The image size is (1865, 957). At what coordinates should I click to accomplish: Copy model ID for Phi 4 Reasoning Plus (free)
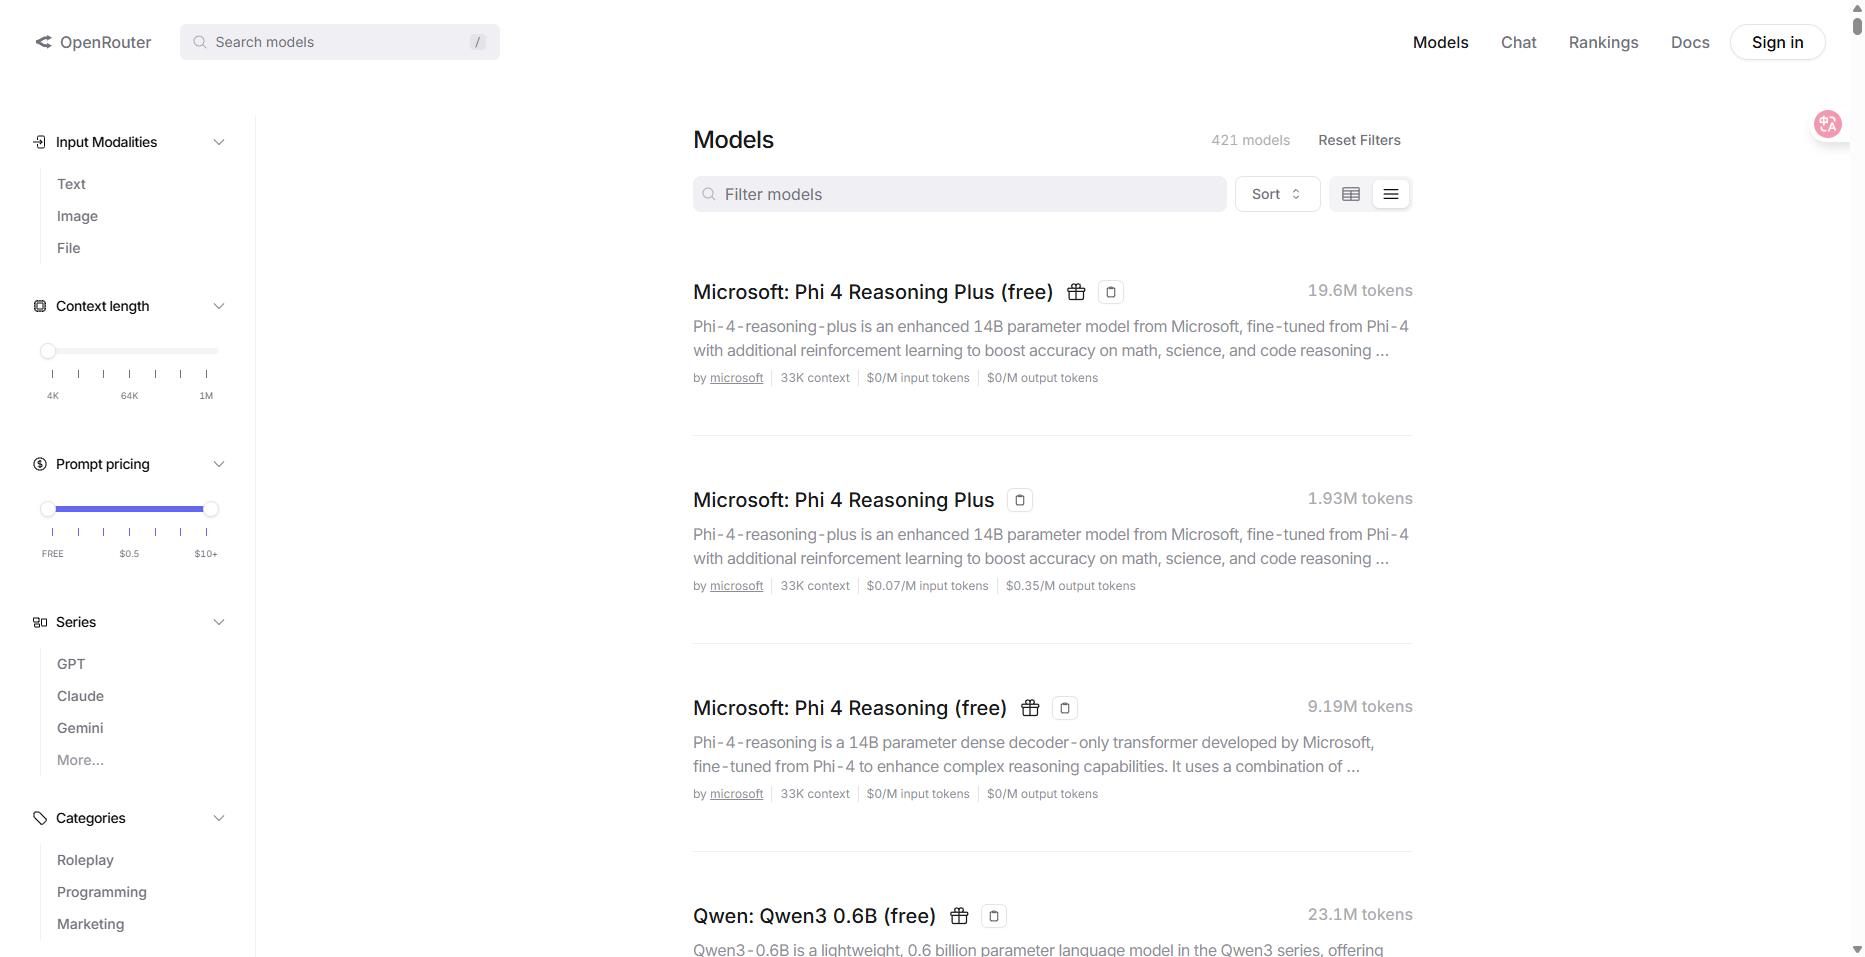tap(1111, 292)
